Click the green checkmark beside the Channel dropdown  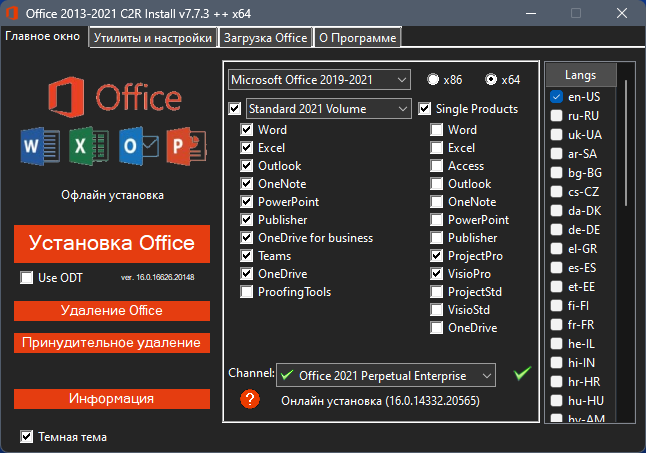click(522, 373)
